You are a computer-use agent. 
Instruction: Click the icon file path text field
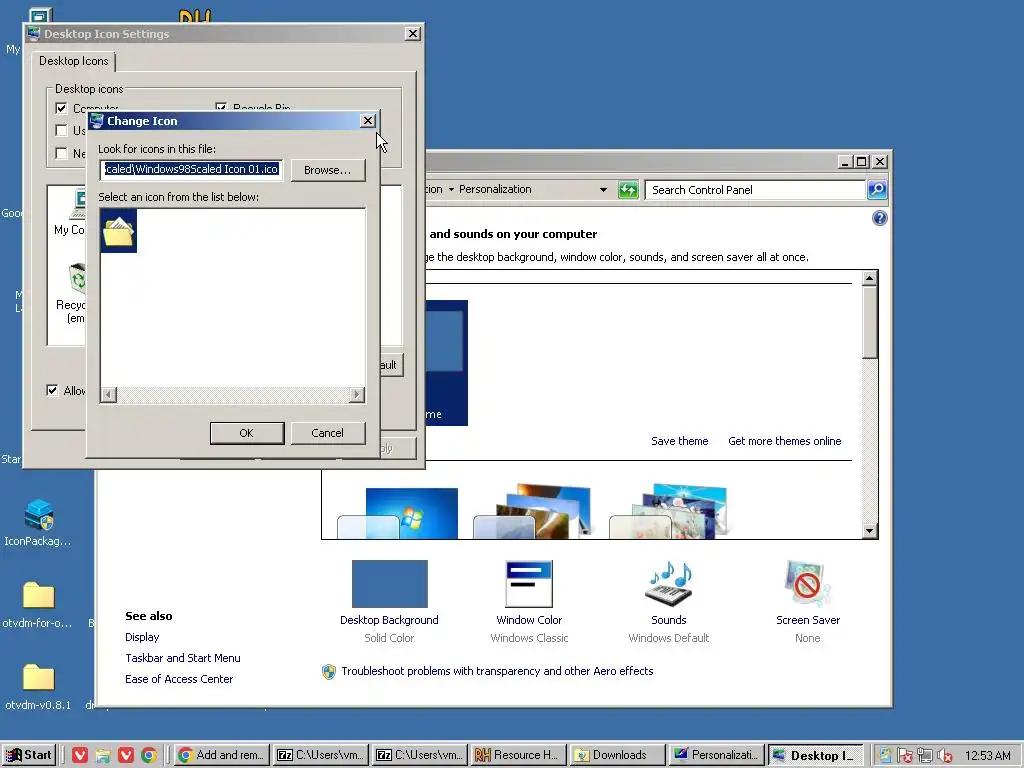tap(191, 169)
